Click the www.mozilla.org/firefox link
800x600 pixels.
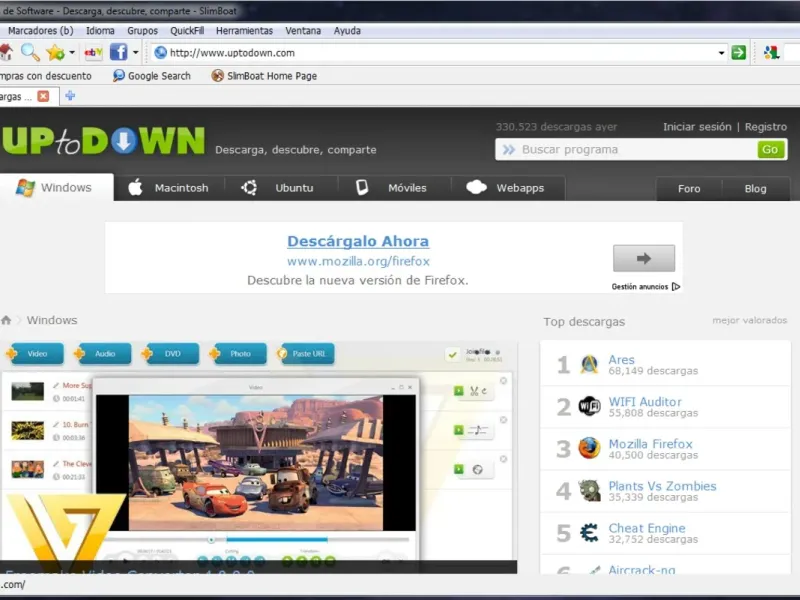[x=358, y=261]
